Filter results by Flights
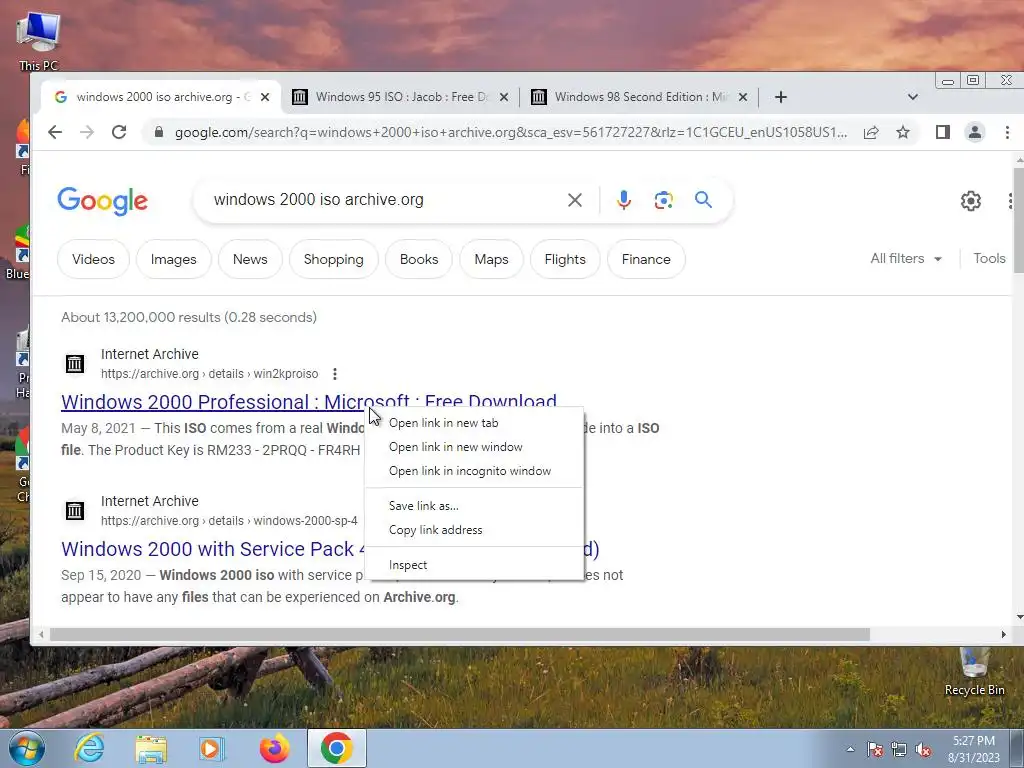 click(x=565, y=259)
